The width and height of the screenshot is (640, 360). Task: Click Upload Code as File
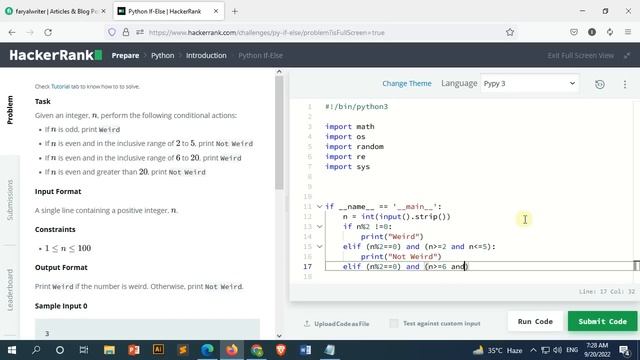coord(337,324)
